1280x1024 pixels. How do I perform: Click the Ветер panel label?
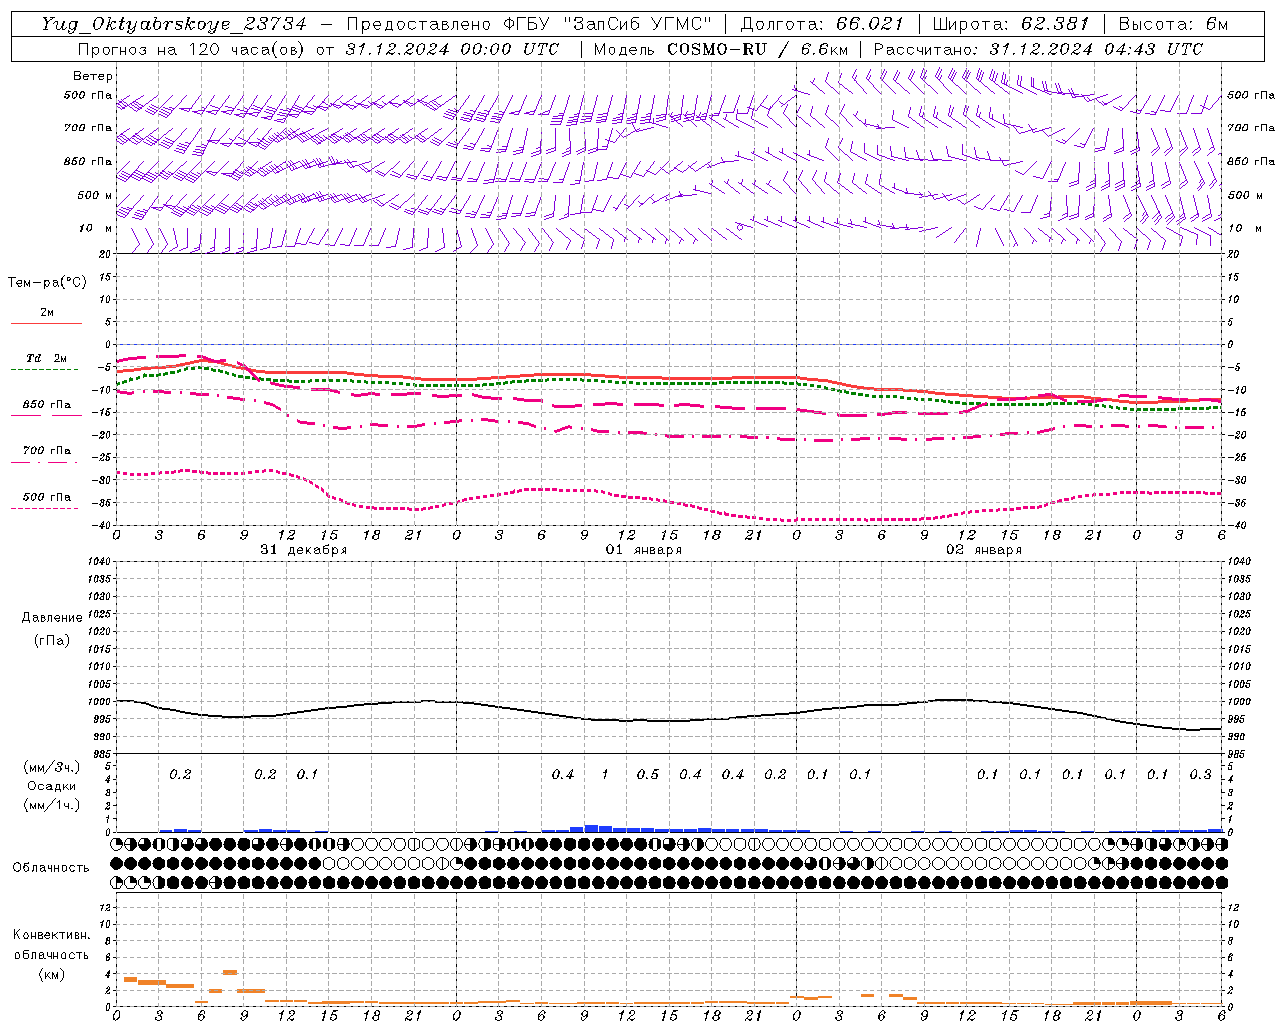click(93, 76)
